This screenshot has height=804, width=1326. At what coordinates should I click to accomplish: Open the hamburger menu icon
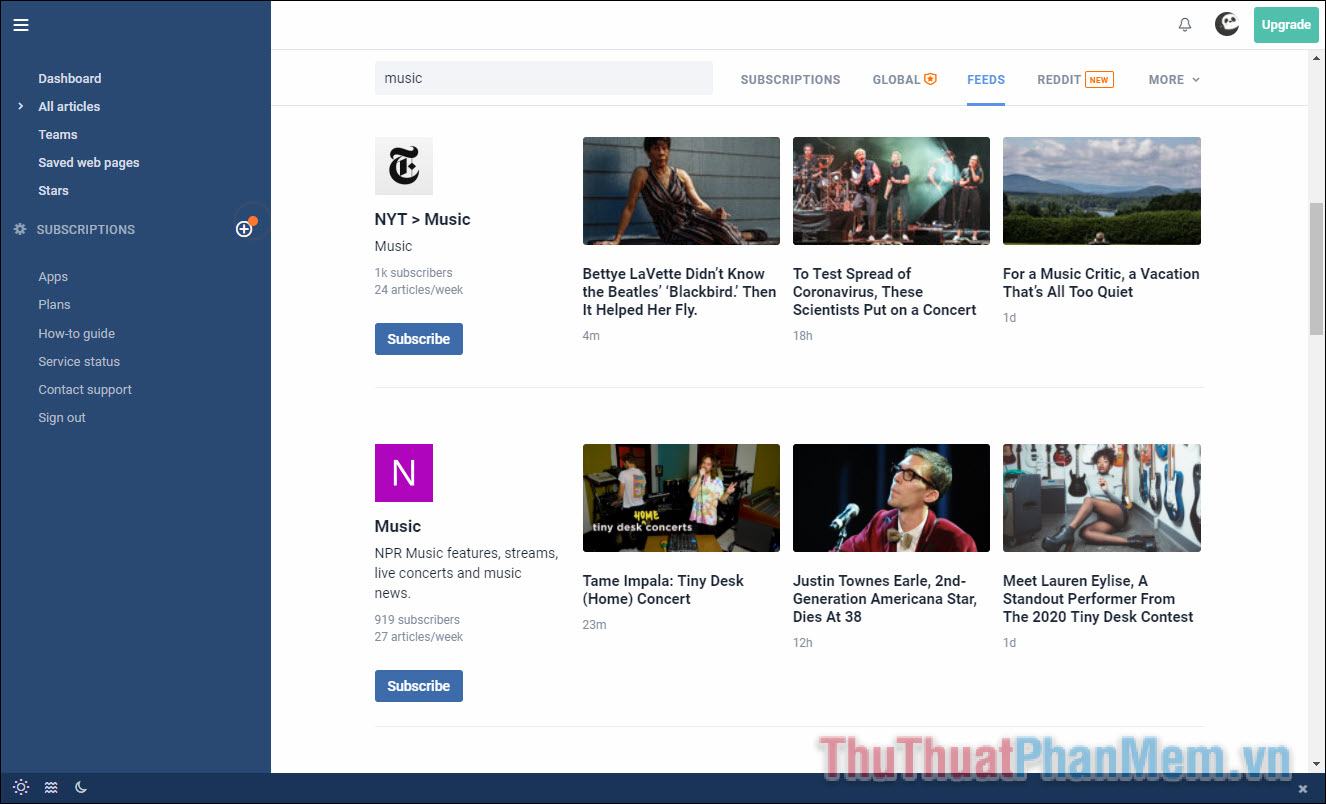[x=21, y=25]
